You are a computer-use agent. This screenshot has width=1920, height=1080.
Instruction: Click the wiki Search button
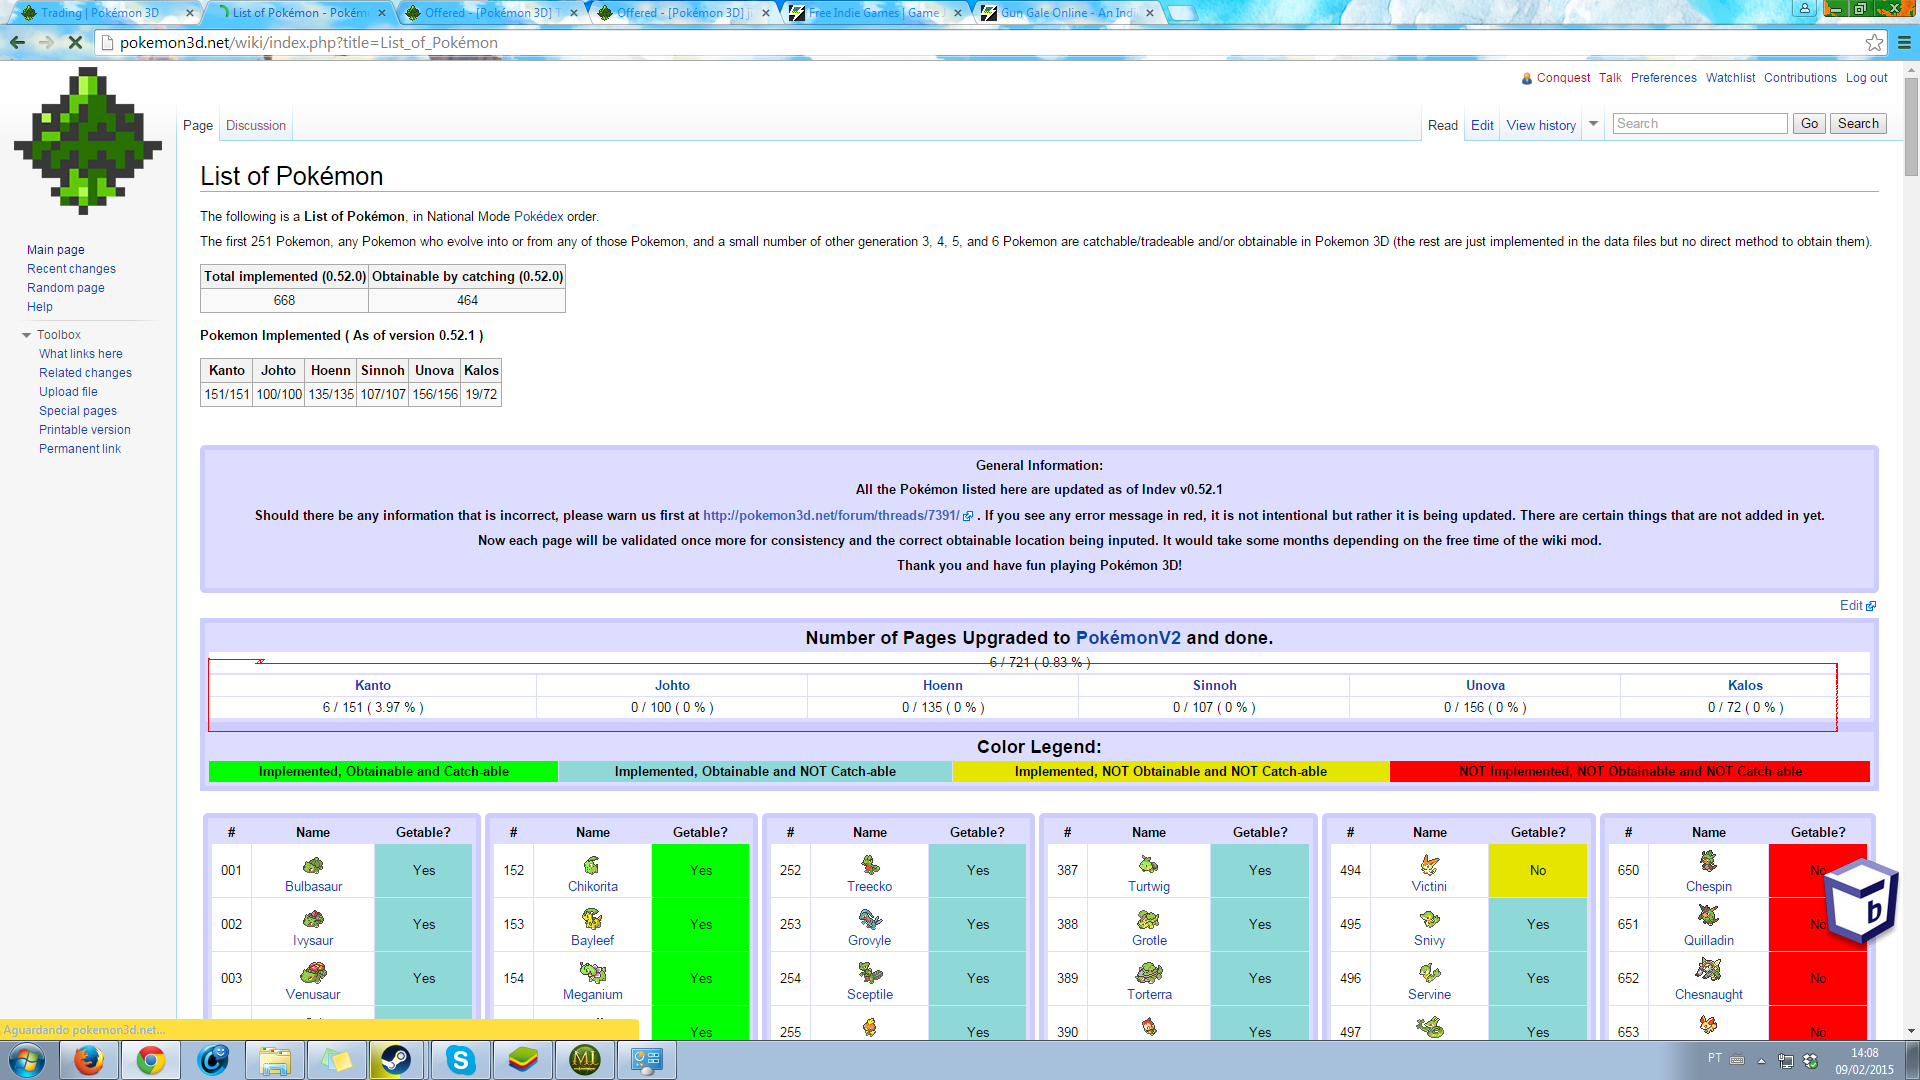click(x=1858, y=124)
